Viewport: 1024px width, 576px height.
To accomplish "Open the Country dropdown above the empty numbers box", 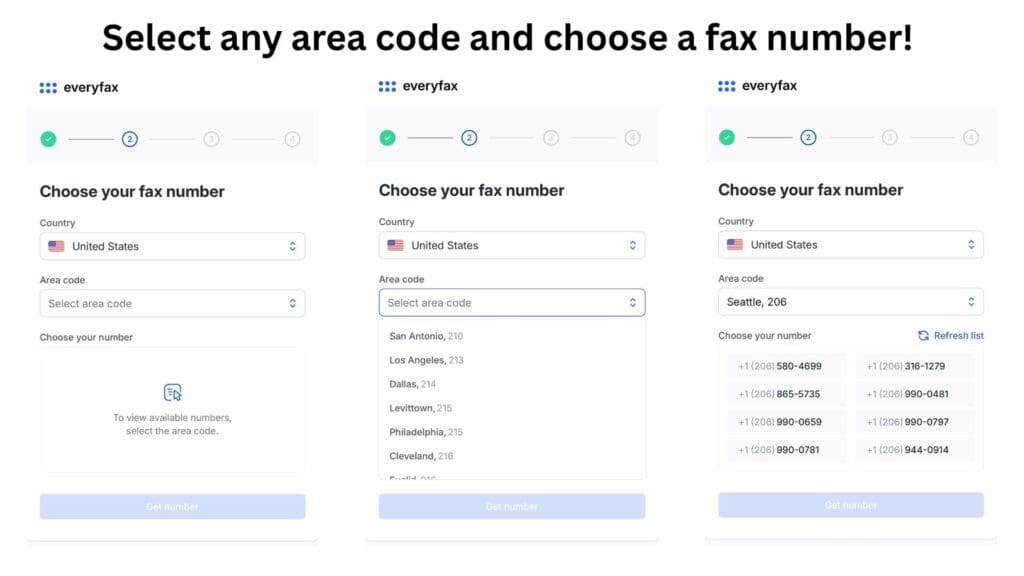I will pos(172,246).
